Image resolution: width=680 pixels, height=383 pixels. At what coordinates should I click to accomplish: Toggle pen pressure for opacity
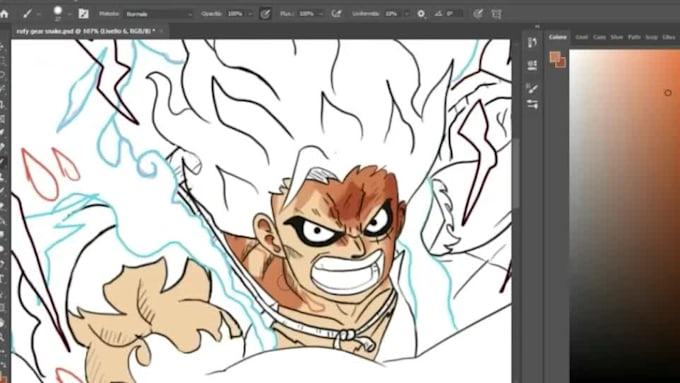(265, 14)
